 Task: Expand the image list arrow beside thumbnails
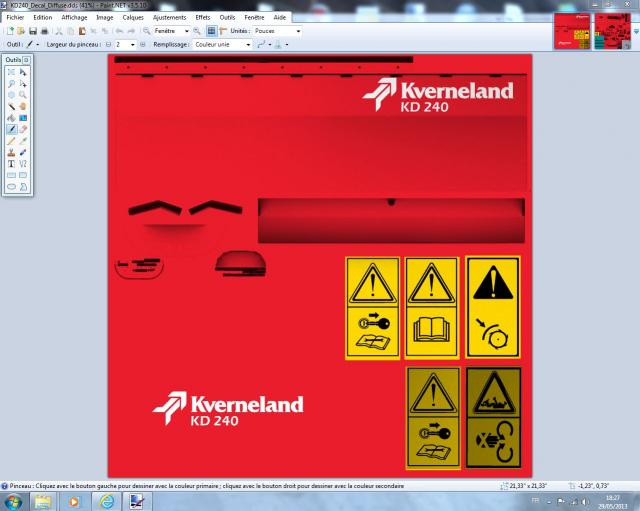[636, 31]
